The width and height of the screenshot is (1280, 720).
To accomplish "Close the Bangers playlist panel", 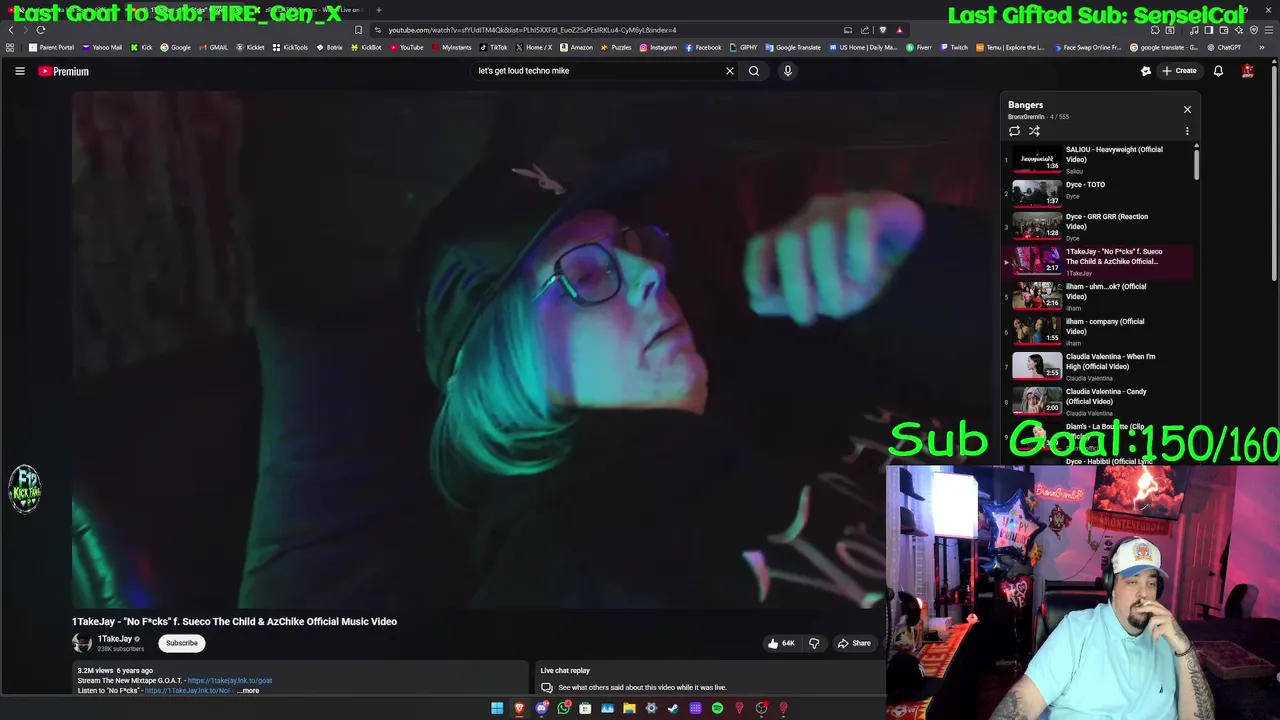I will point(1187,109).
